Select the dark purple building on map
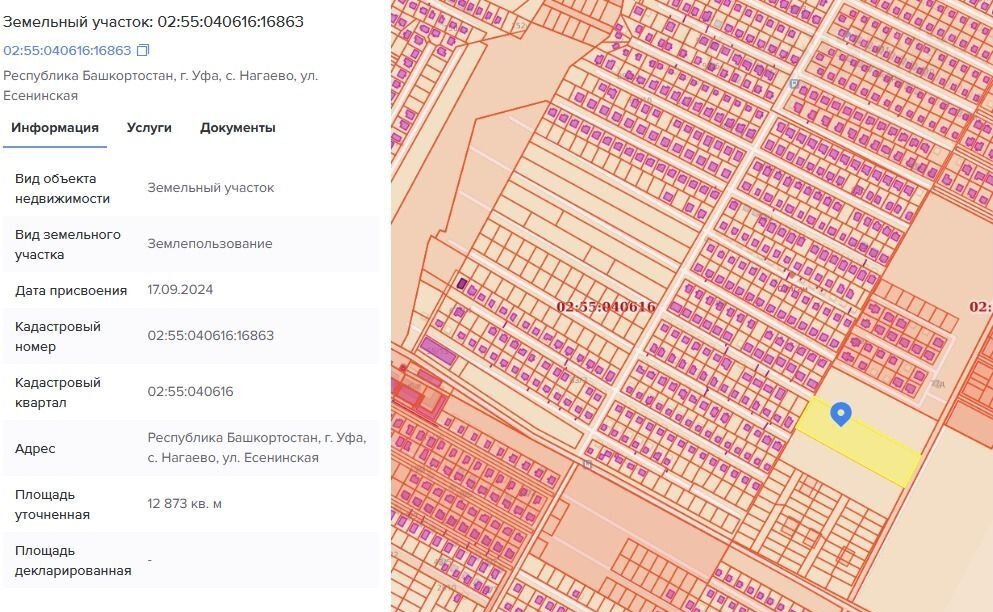 coord(461,284)
